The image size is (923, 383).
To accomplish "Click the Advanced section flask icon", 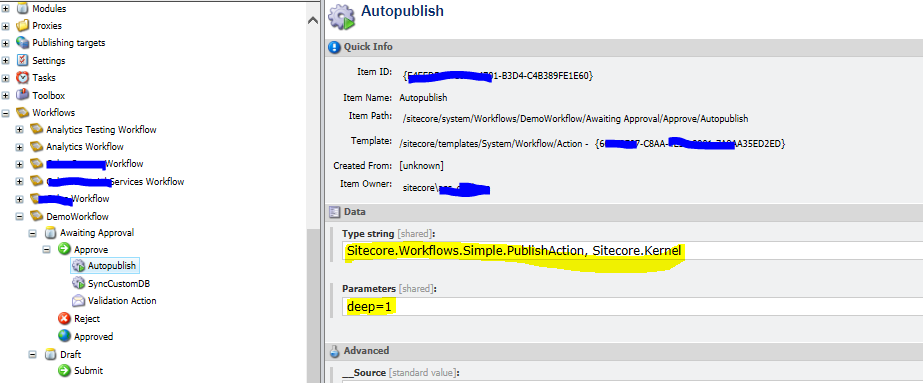I will point(334,351).
